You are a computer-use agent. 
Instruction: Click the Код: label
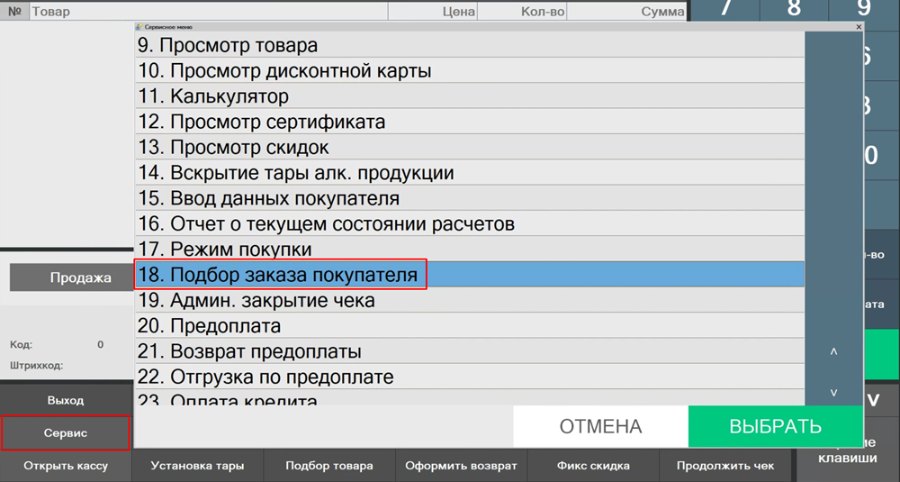(21, 345)
